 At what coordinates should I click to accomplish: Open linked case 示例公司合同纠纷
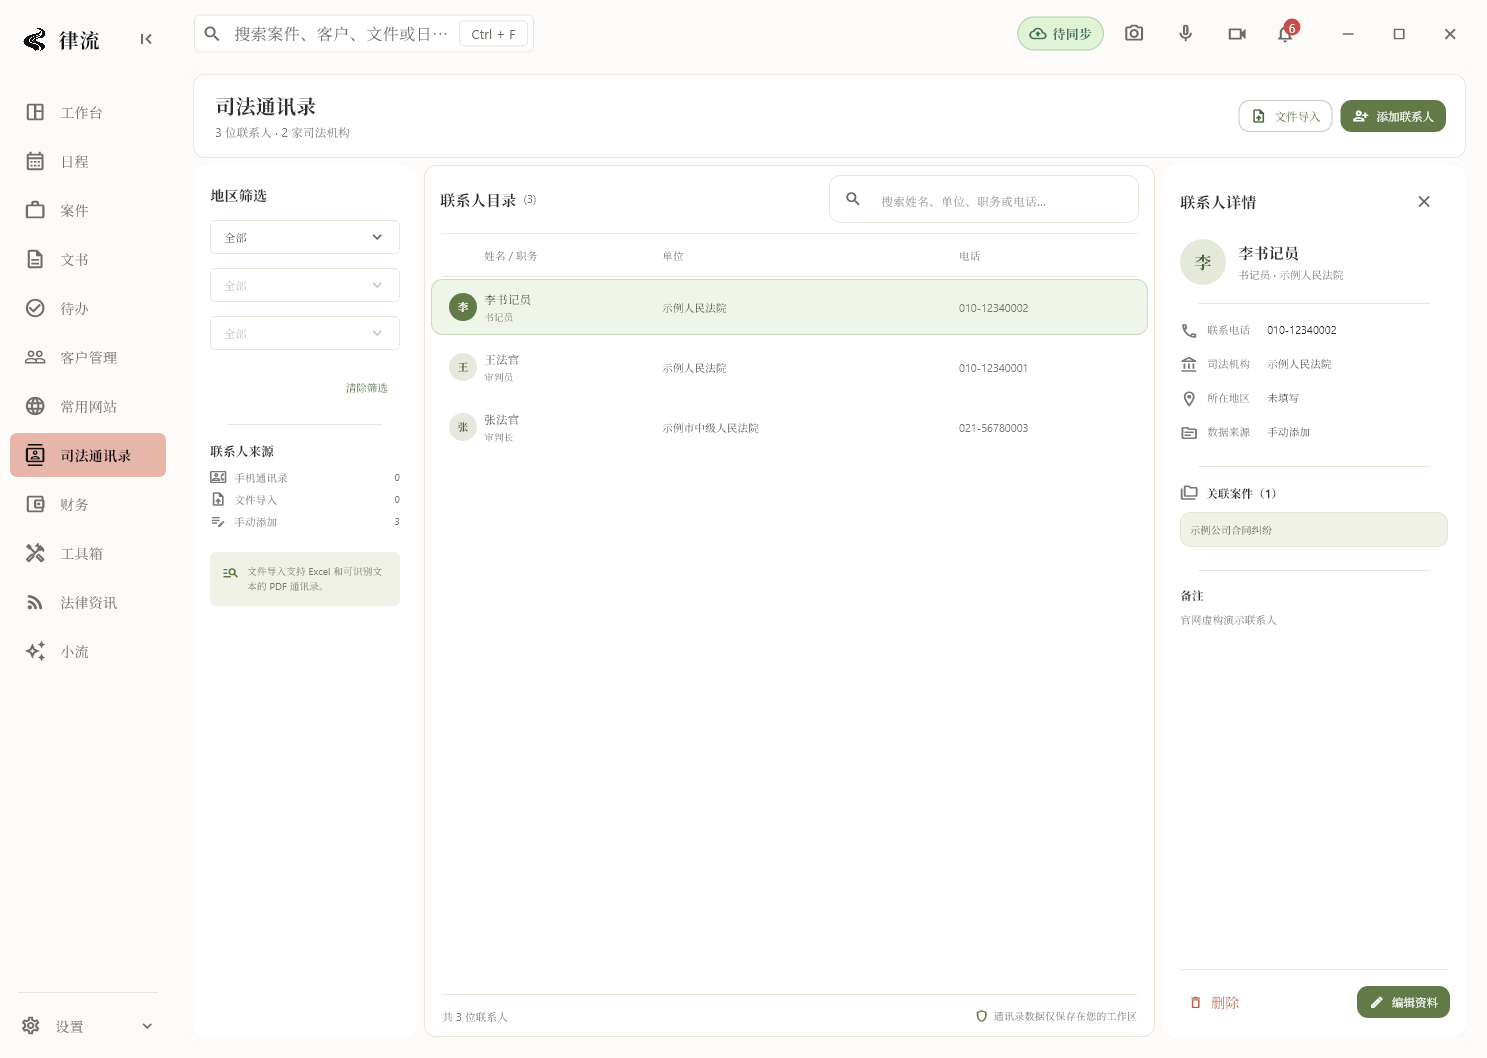(1314, 530)
